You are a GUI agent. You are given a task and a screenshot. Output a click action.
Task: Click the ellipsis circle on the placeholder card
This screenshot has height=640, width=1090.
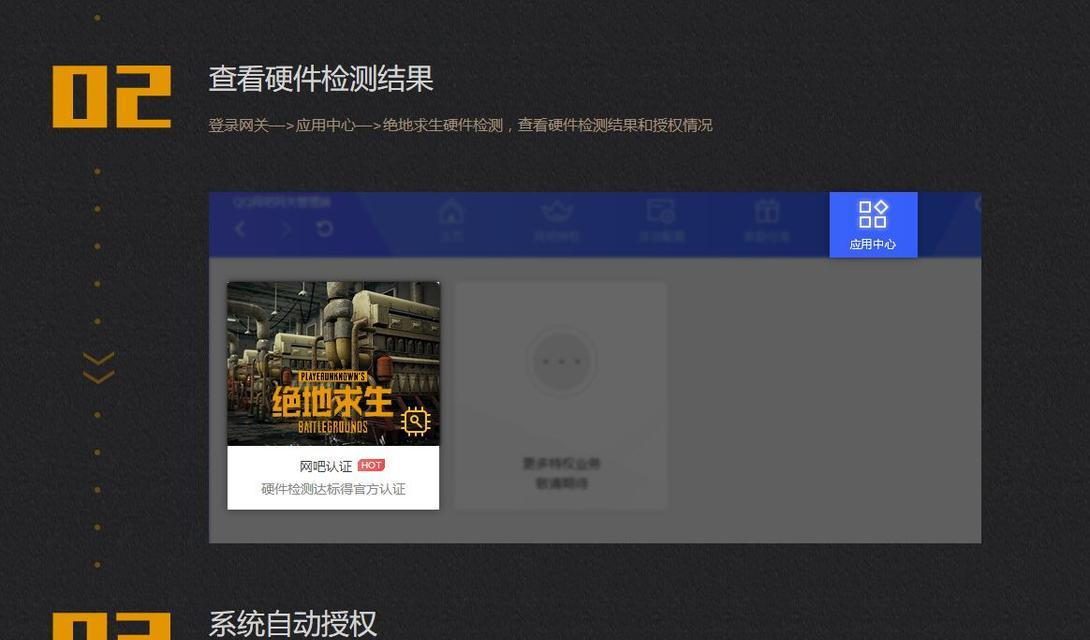click(562, 361)
